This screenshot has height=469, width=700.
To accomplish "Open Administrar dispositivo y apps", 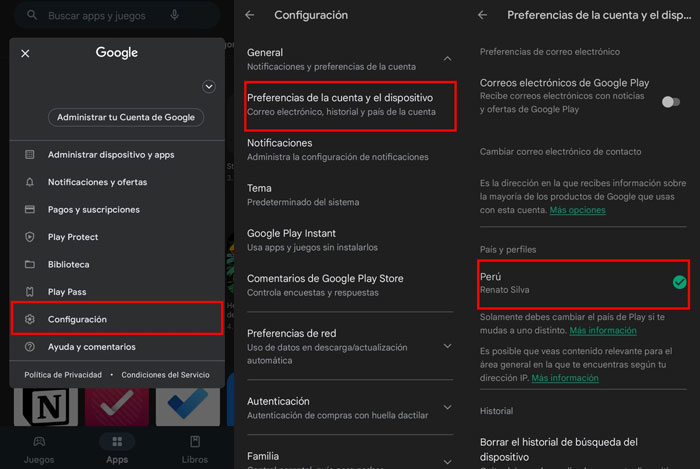I will coord(117,154).
